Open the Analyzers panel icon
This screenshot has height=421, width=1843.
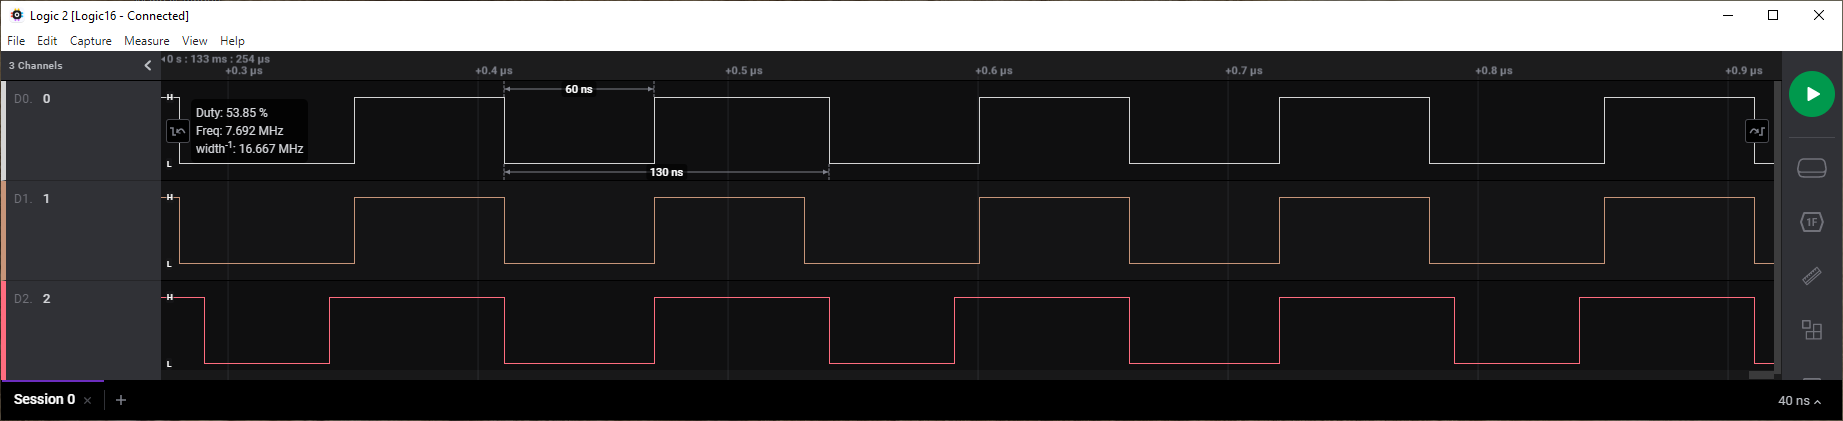coord(1811,222)
